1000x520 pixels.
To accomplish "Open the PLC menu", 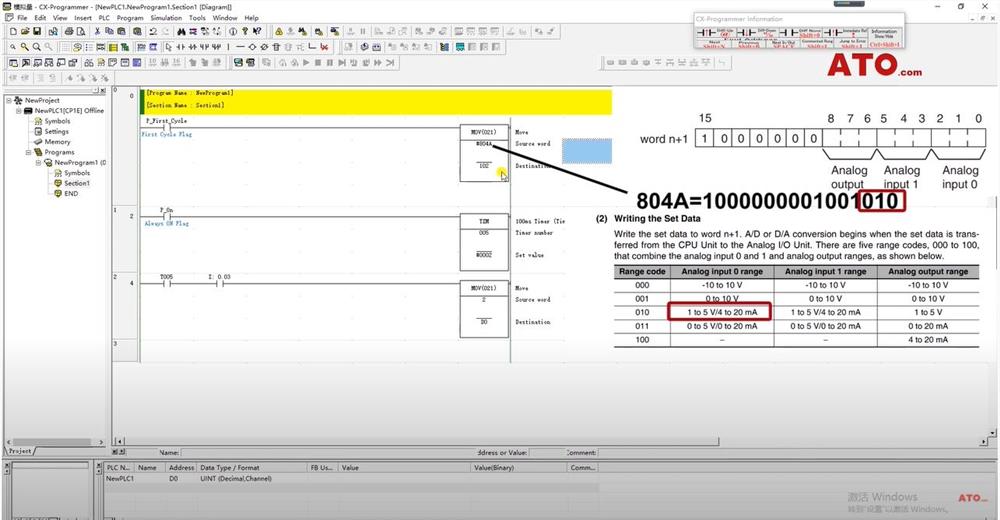I will click(x=104, y=18).
